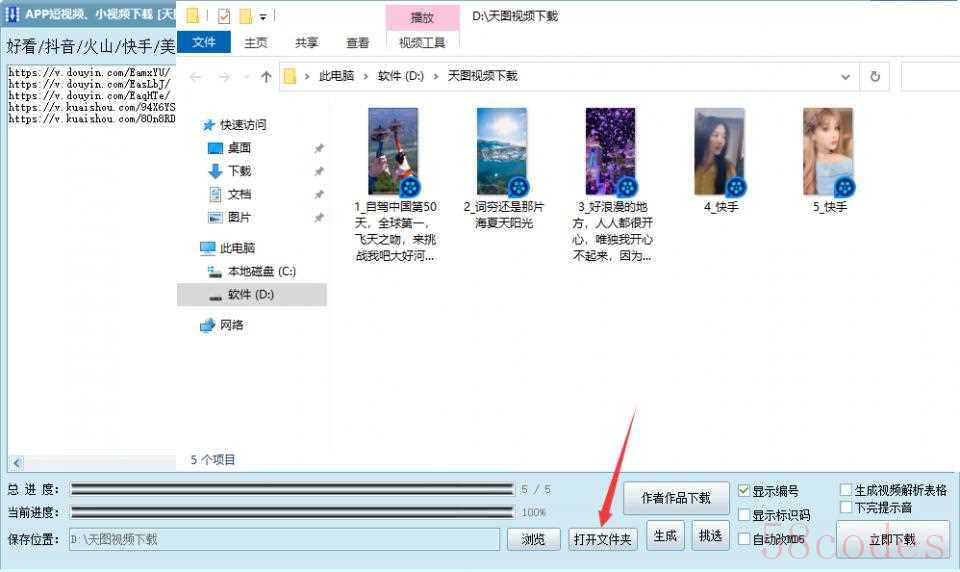Click the Explorer forward arrow
The image size is (960, 572).
pyautogui.click(x=224, y=77)
